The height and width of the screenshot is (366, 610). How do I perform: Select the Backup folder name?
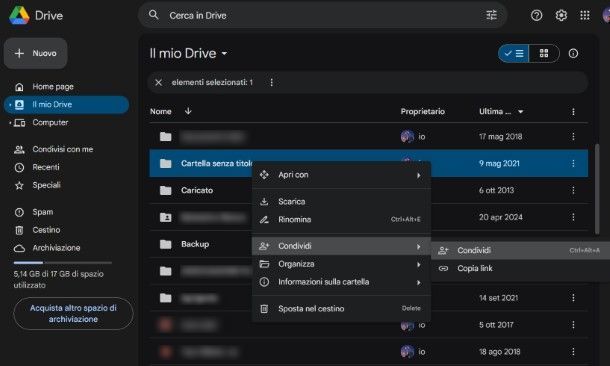pos(195,244)
